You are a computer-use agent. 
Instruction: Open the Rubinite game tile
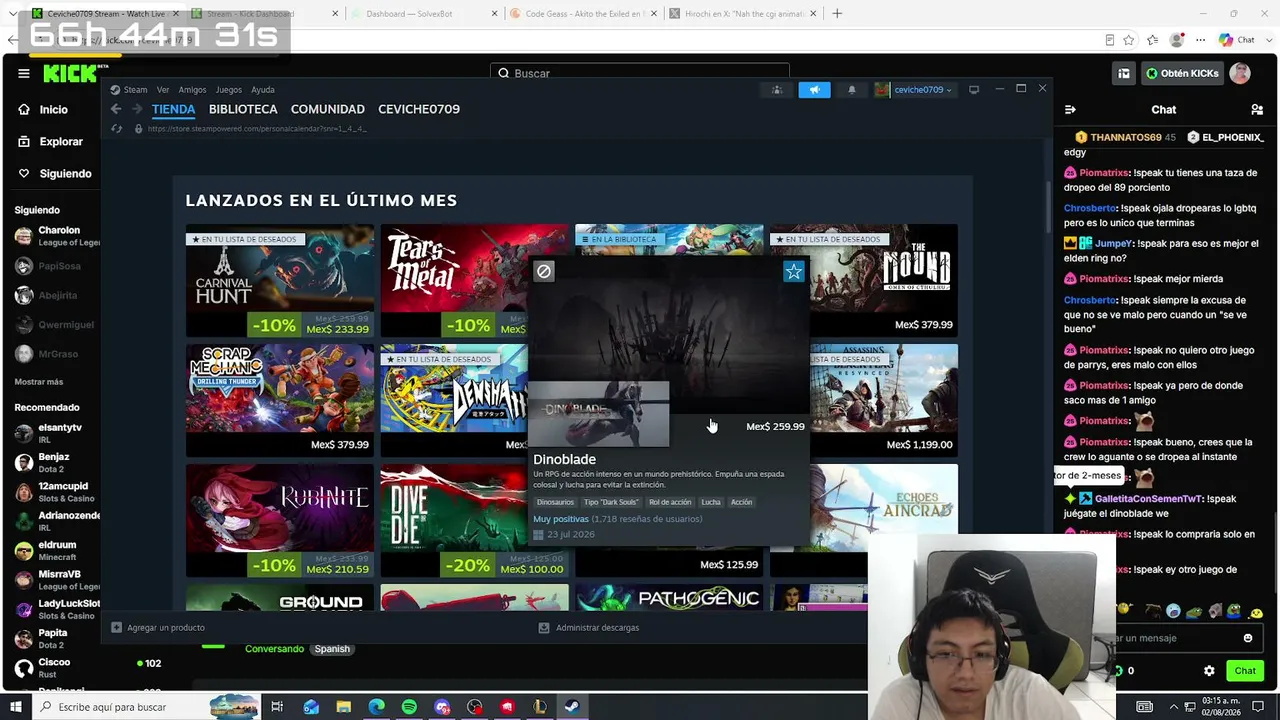(280, 521)
